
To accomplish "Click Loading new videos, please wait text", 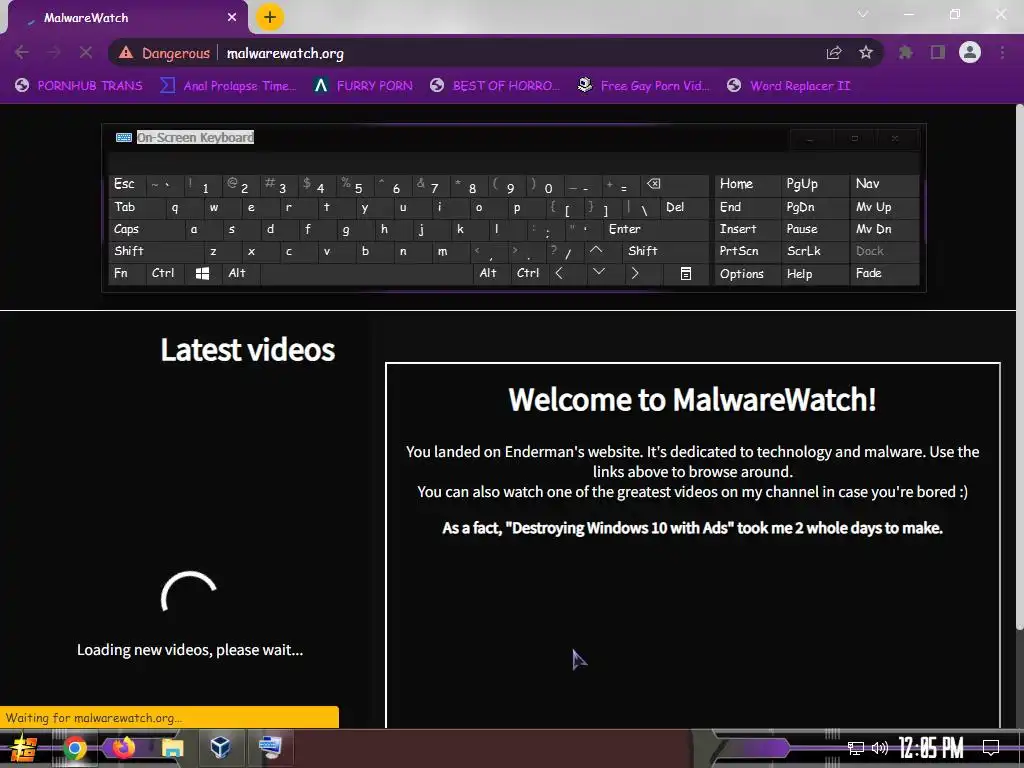I will pos(189,650).
